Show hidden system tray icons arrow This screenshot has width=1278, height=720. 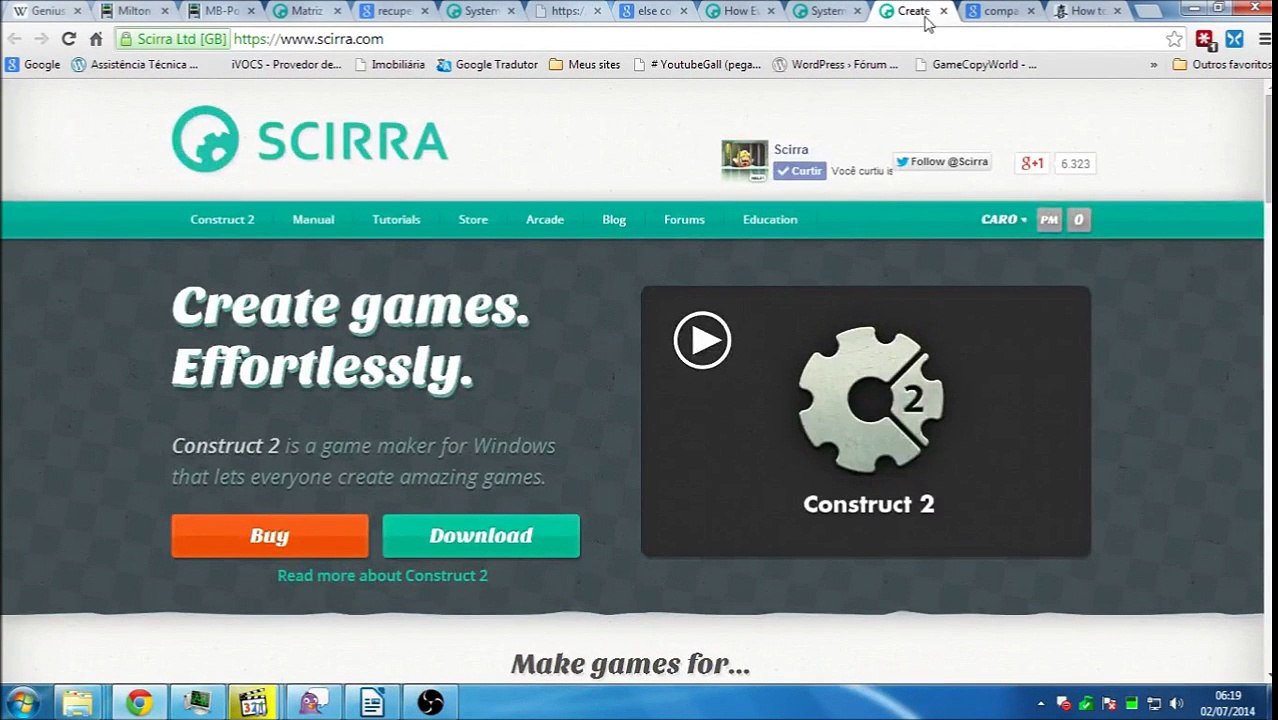[x=1040, y=704]
